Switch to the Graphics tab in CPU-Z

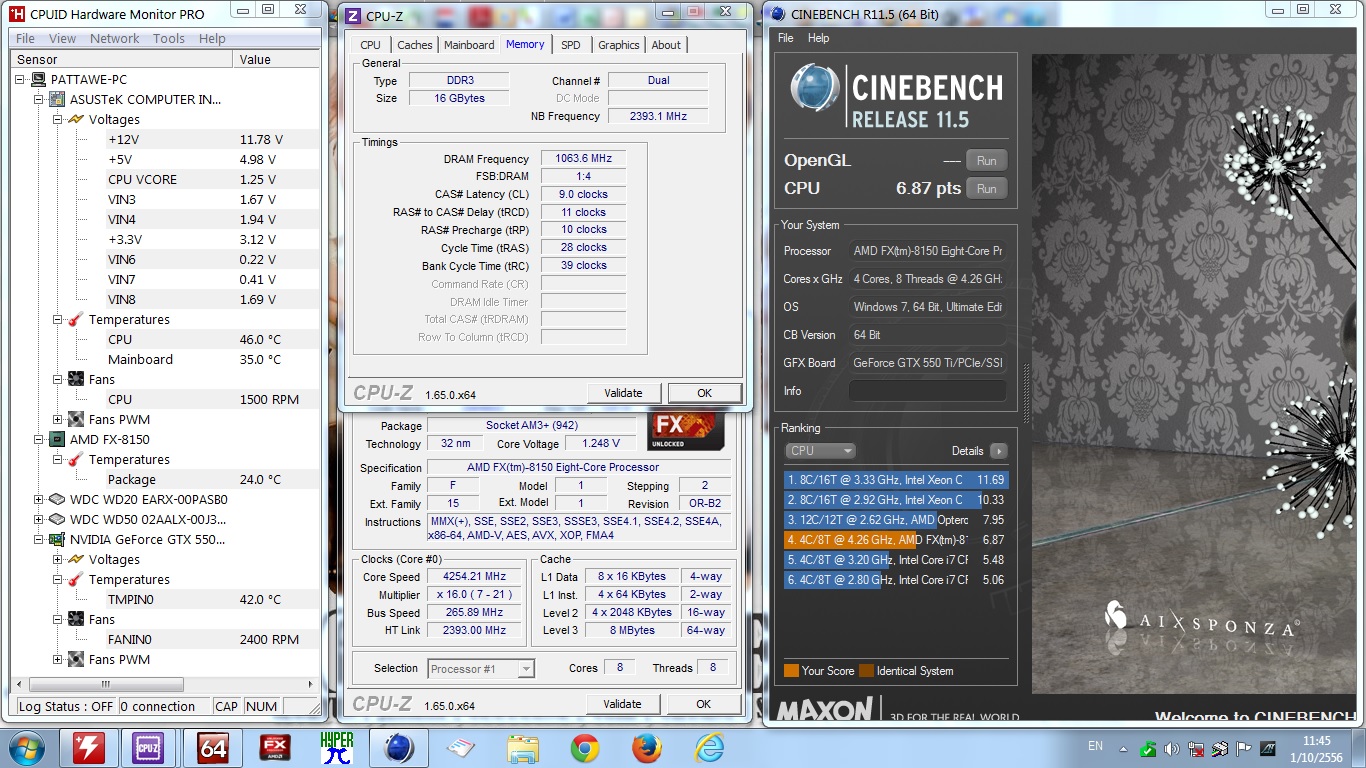619,45
